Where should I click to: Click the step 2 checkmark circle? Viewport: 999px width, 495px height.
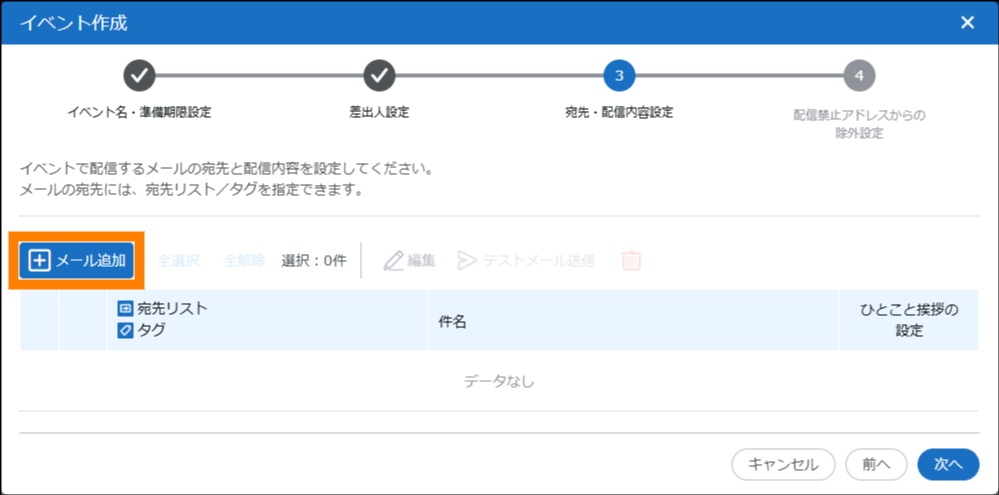pyautogui.click(x=379, y=75)
